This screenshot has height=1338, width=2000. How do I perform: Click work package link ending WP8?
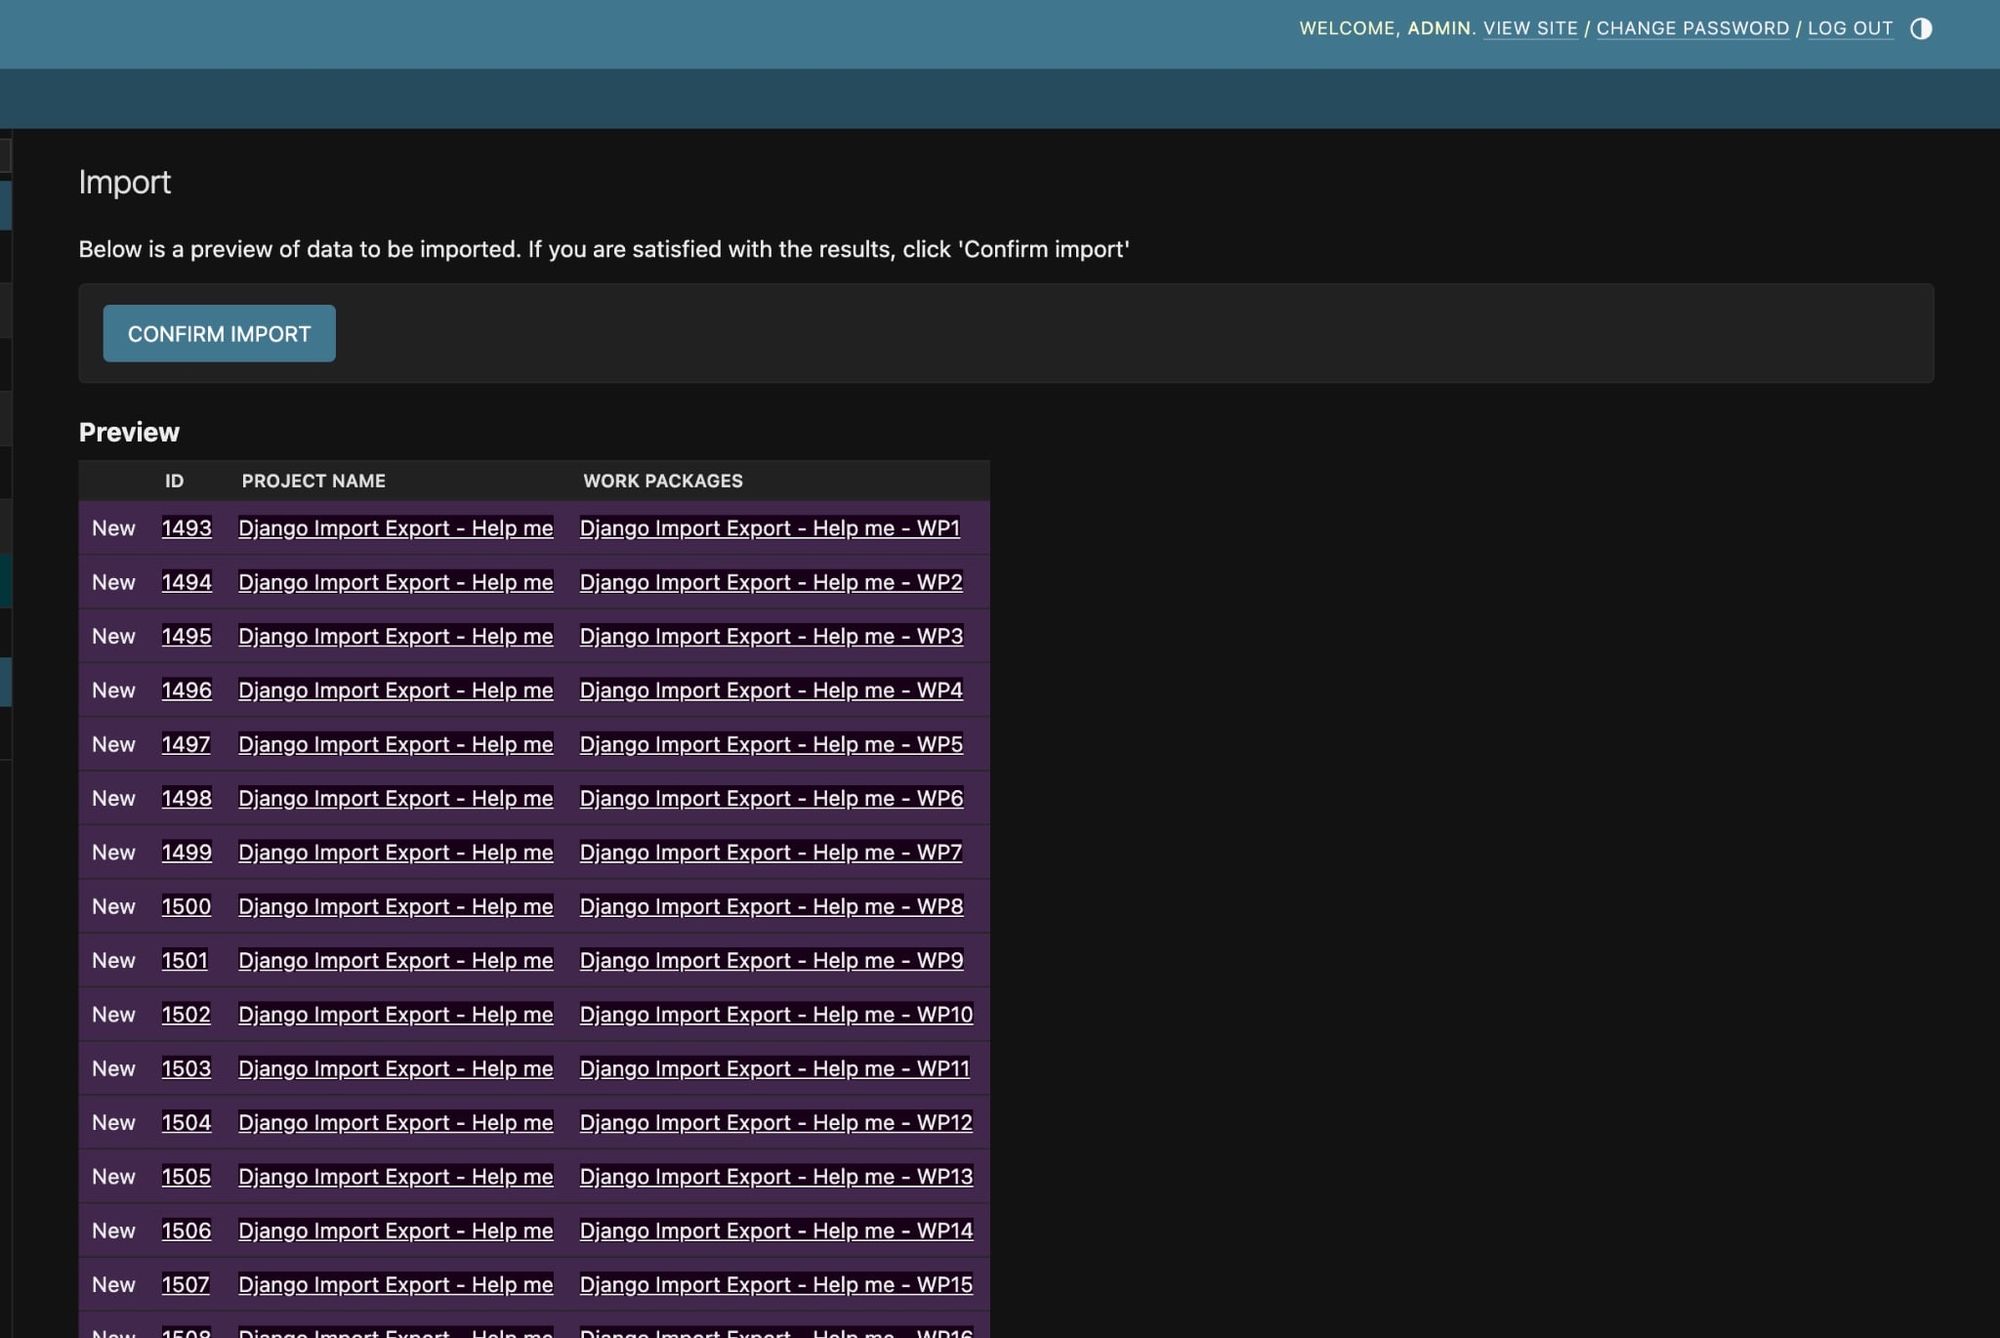pos(771,906)
